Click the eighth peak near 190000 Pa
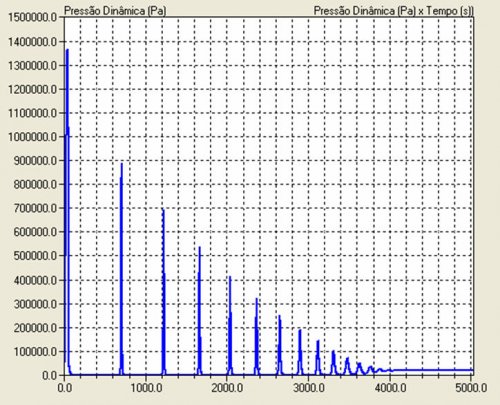The width and height of the screenshot is (500, 405). pos(300,331)
